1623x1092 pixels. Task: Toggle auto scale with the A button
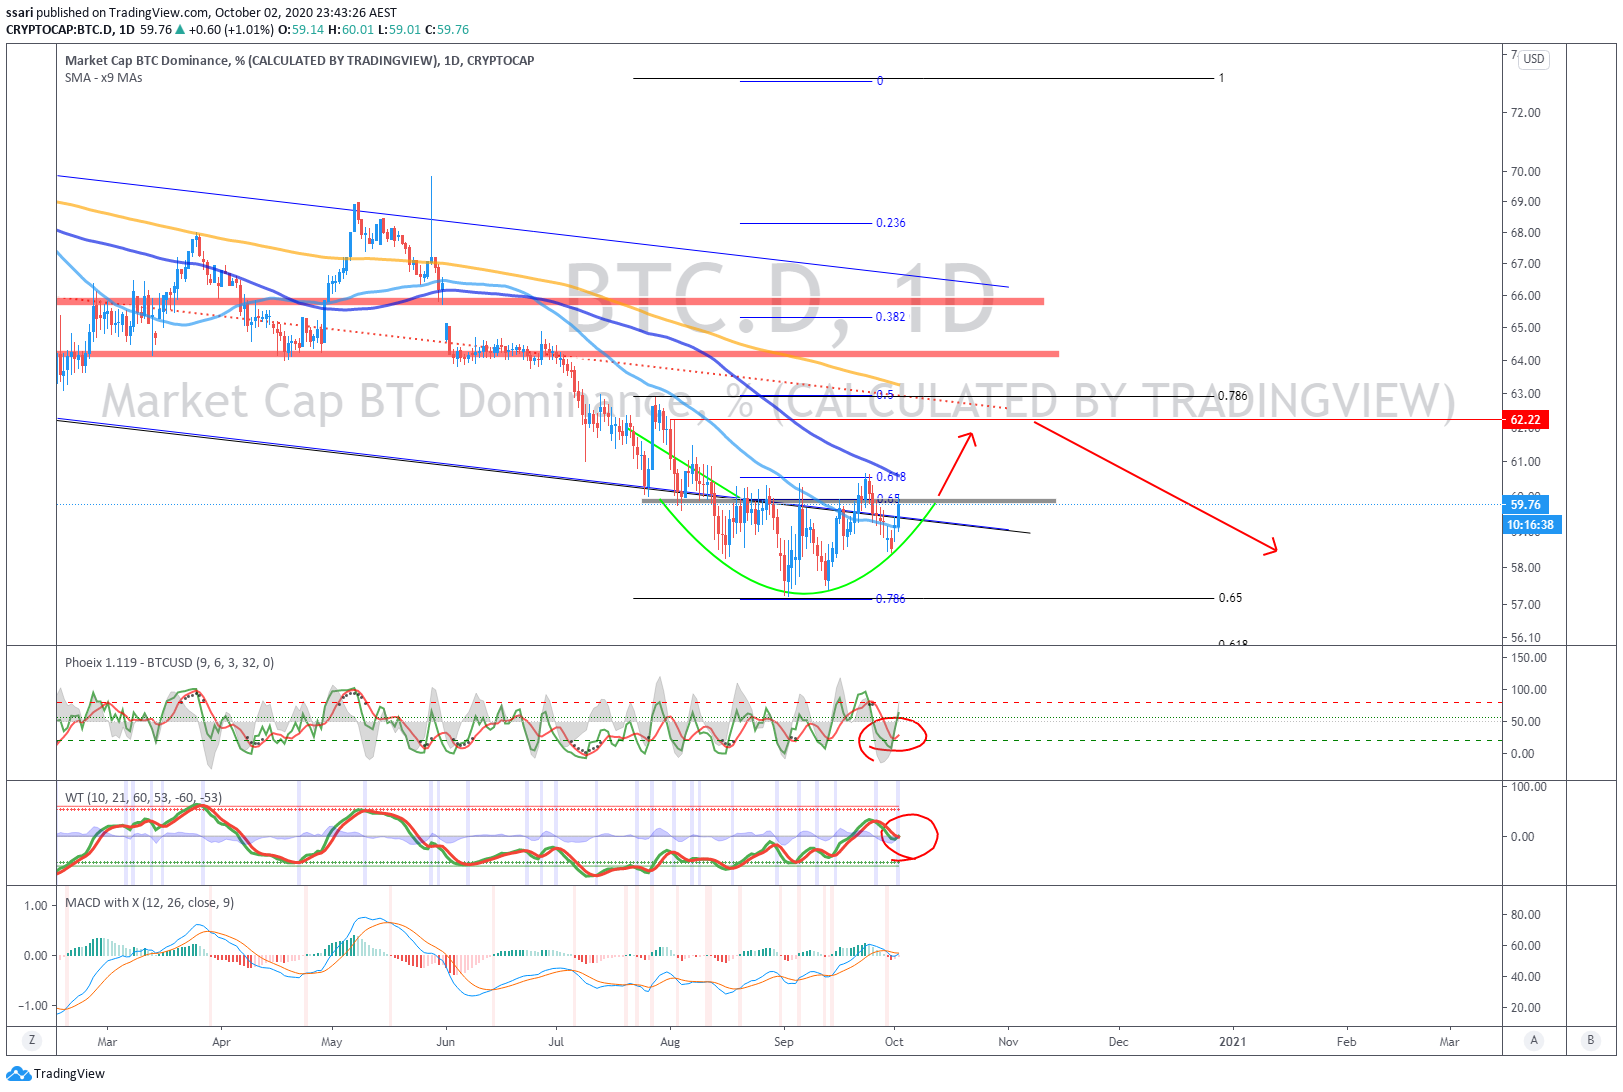pyautogui.click(x=1533, y=1041)
